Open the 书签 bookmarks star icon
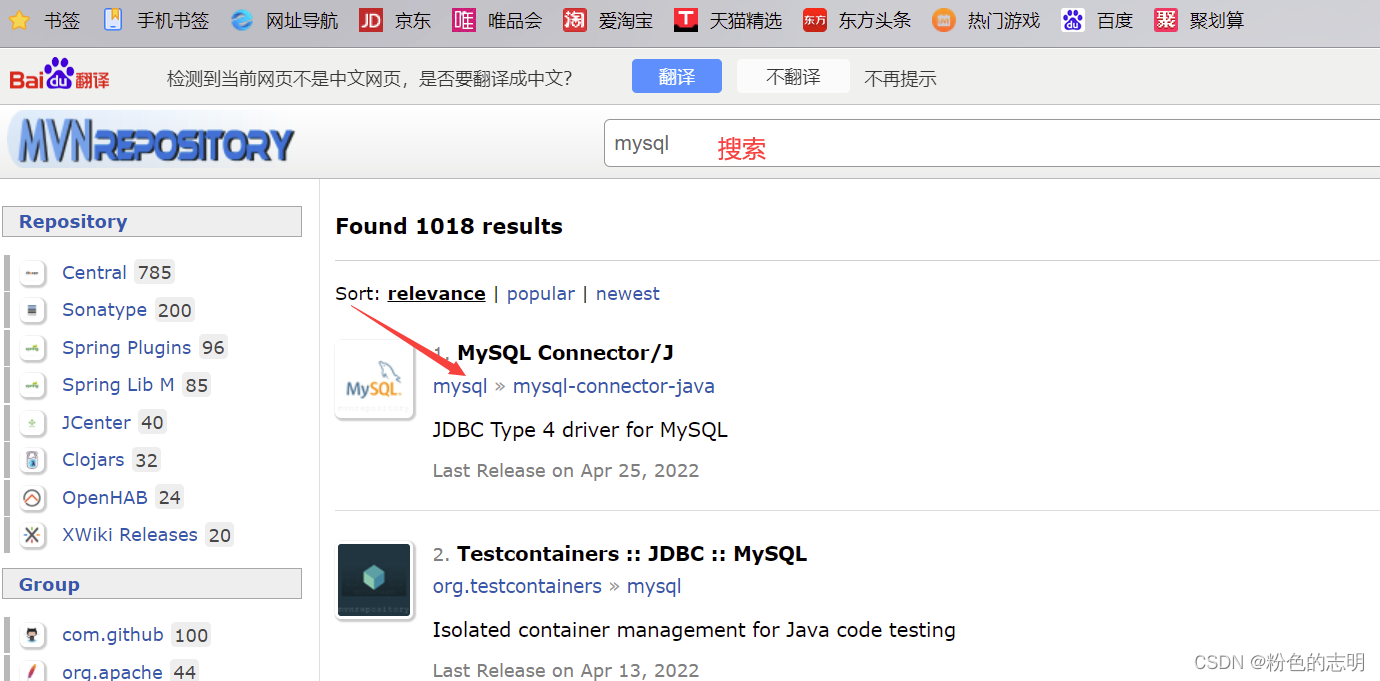1380x681 pixels. click(19, 20)
